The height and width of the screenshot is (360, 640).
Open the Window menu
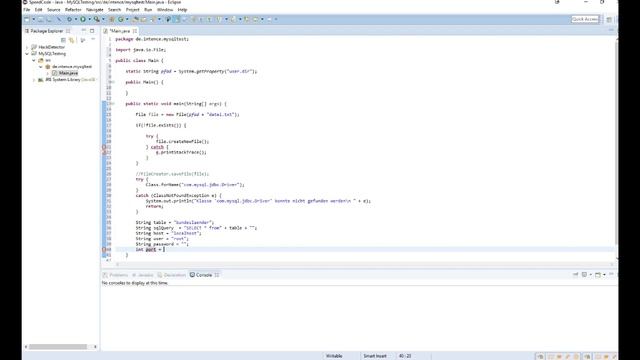click(x=165, y=9)
